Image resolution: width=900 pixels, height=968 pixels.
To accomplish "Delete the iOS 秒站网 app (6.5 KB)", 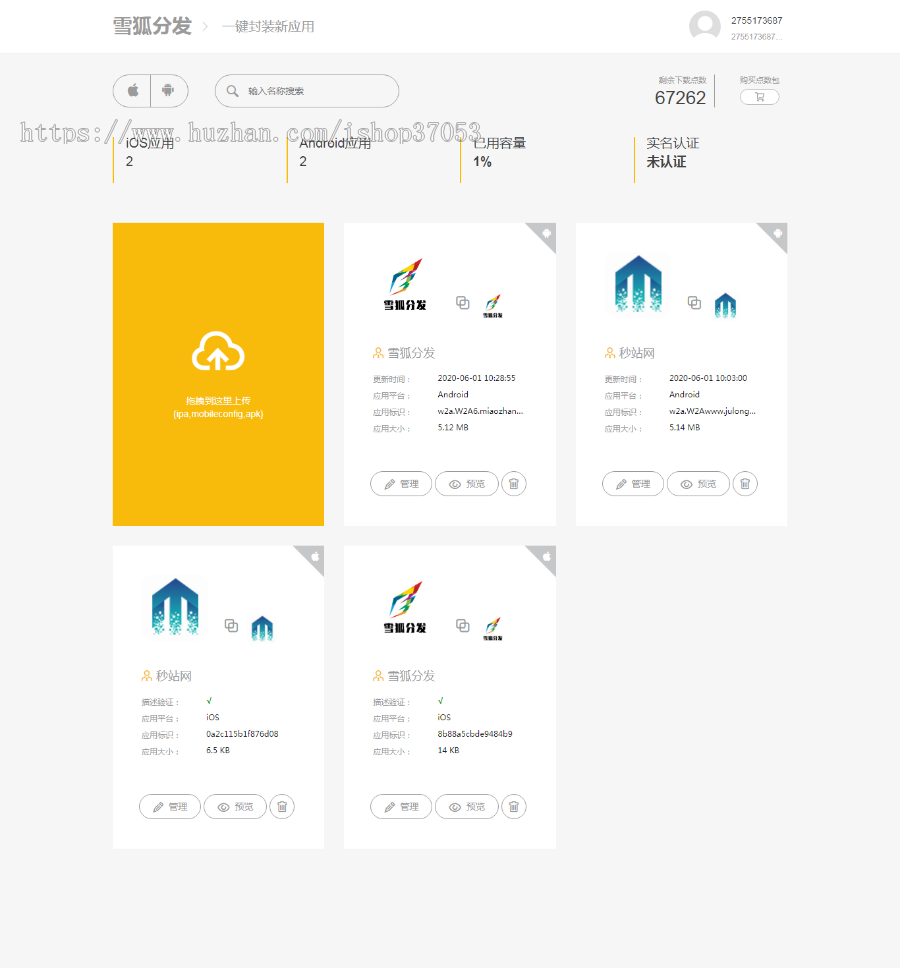I will tap(282, 807).
